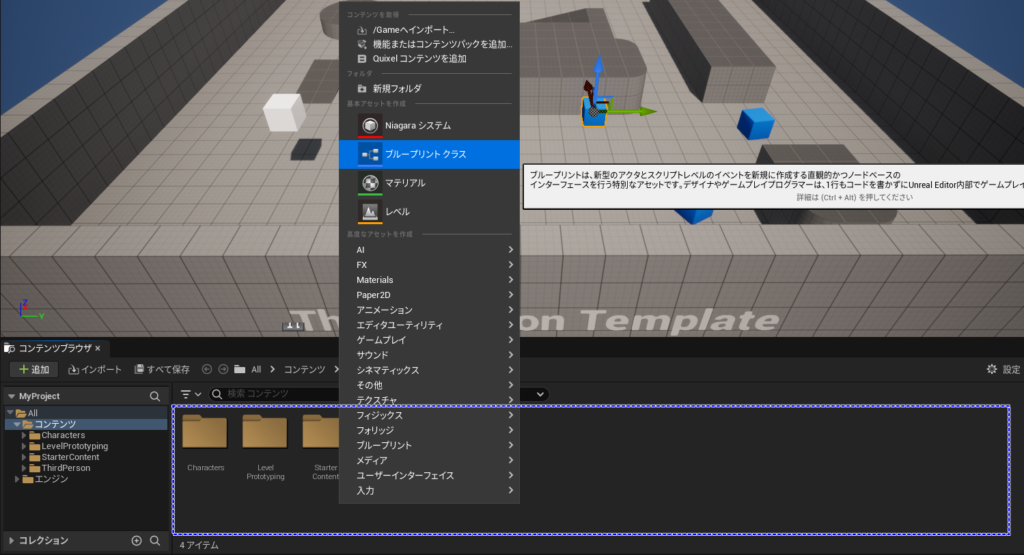This screenshot has width=1024, height=555.
Task: Switch to the コンテンツブラウザ tab
Action: (54, 348)
